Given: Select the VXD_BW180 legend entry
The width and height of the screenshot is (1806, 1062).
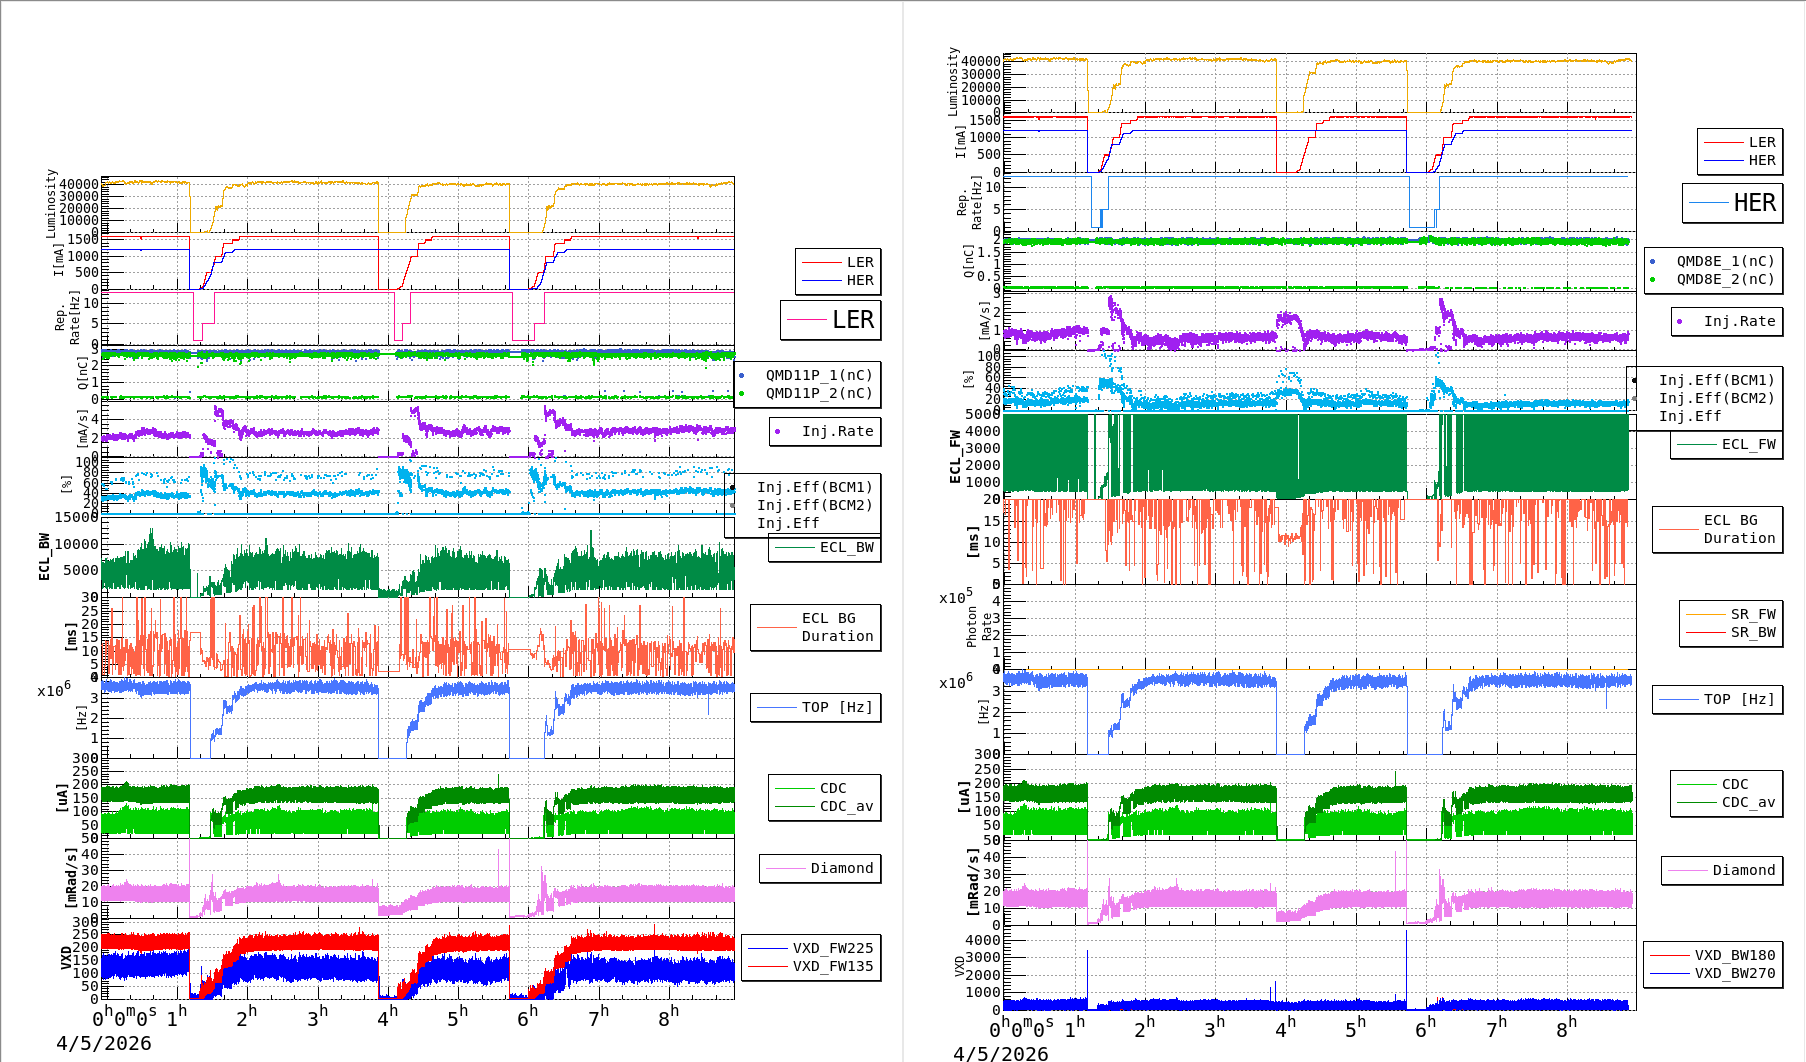Looking at the screenshot, I should 1734,955.
